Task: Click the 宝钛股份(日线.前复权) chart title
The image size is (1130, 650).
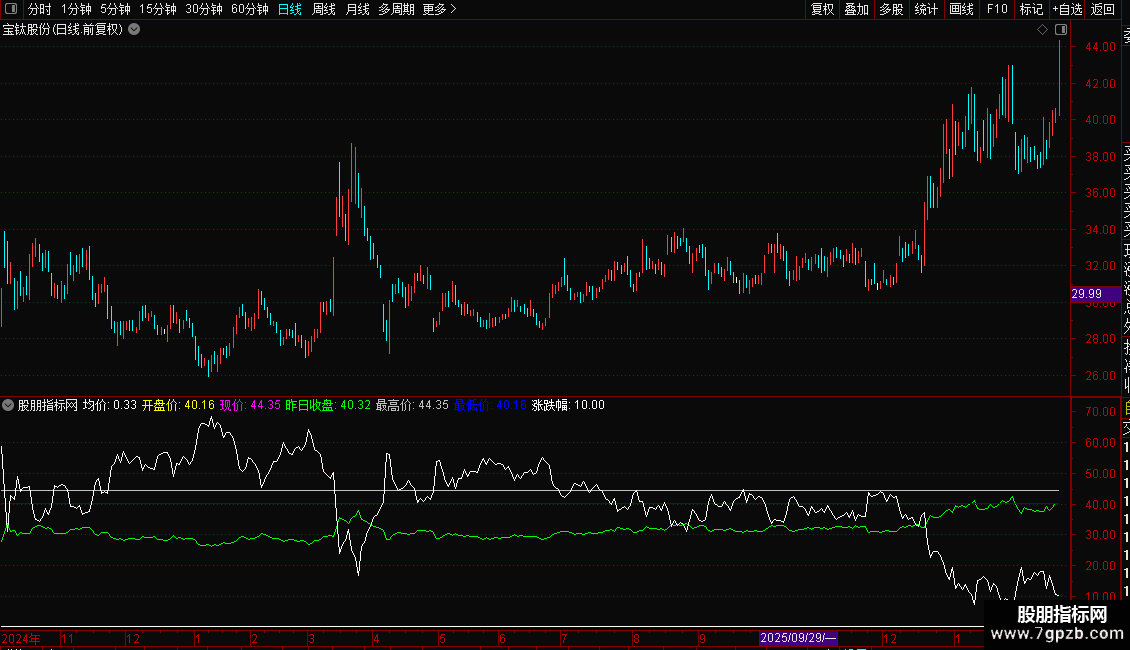Action: tap(63, 30)
